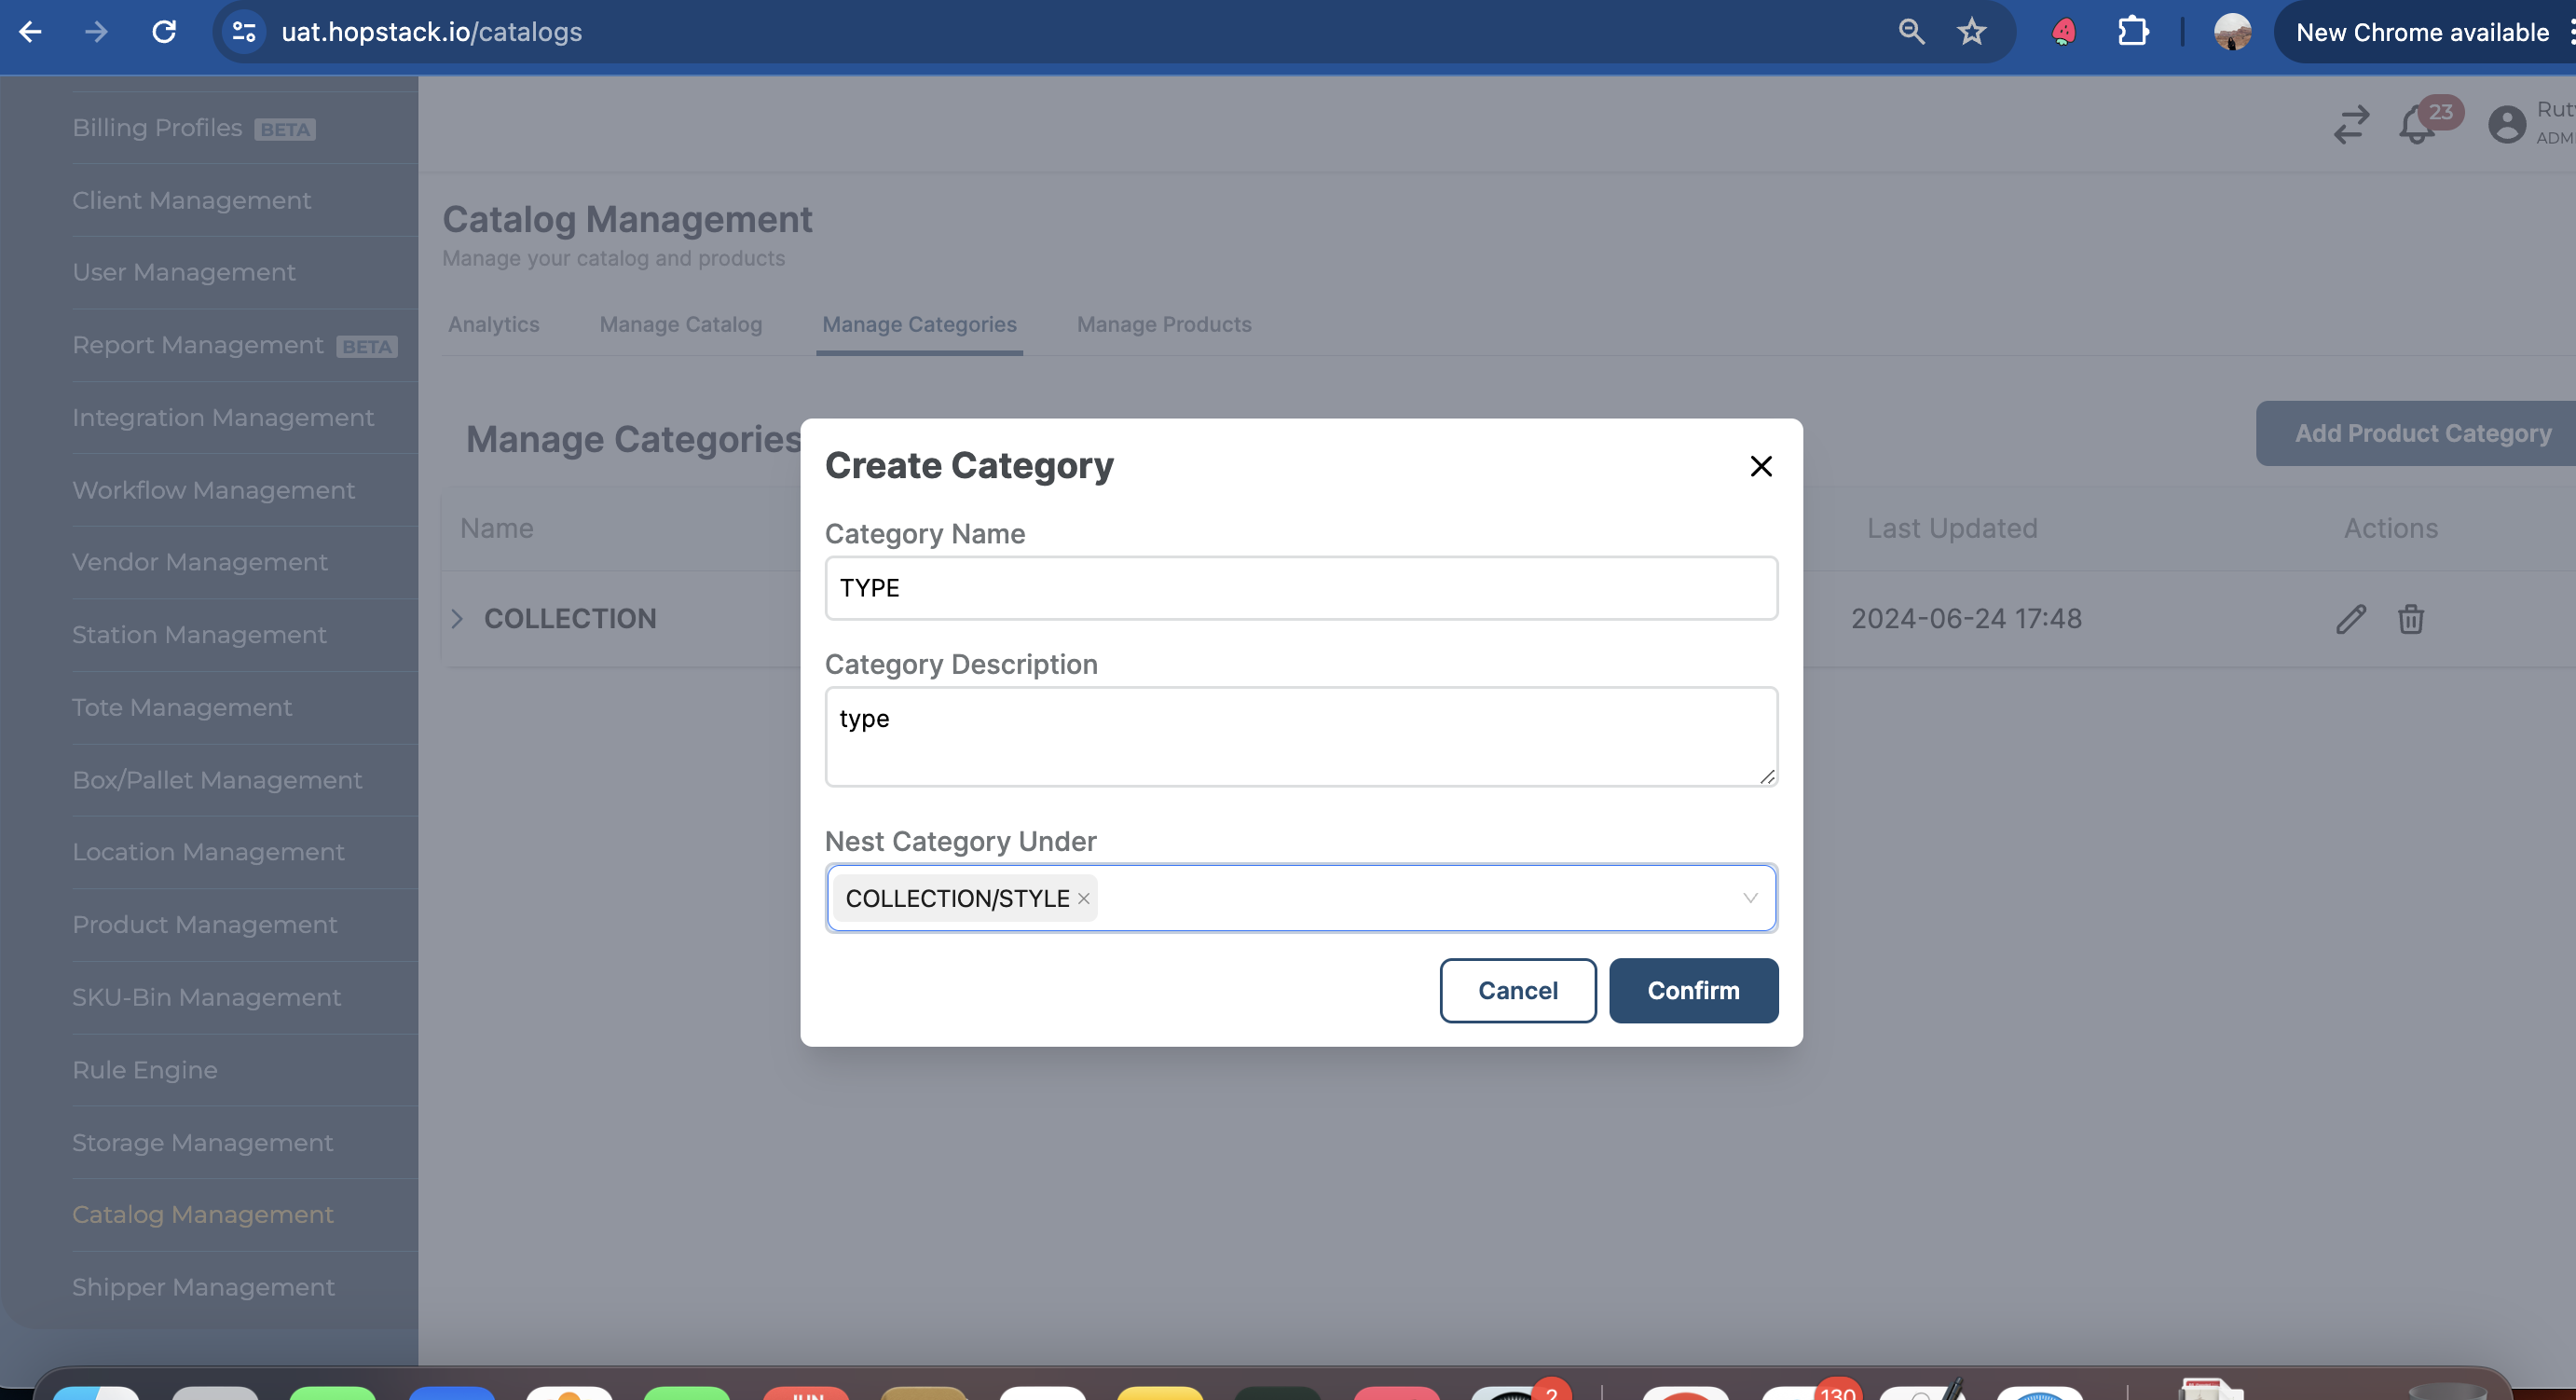Click the Category Description text area
The width and height of the screenshot is (2576, 1400).
(x=1300, y=736)
